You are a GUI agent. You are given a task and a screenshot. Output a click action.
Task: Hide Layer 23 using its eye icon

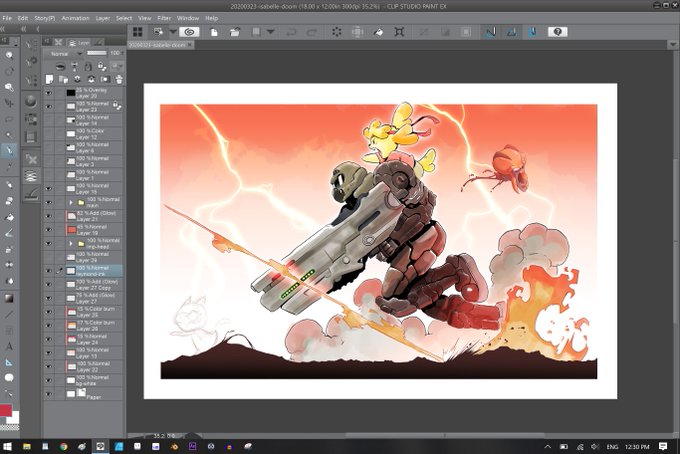[x=49, y=106]
